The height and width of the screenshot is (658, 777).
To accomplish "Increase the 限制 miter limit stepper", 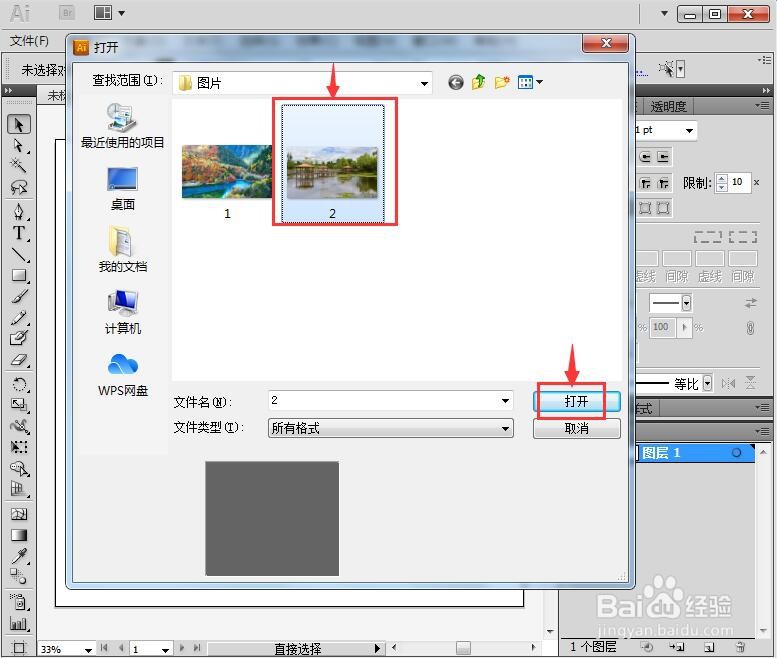I will click(722, 178).
